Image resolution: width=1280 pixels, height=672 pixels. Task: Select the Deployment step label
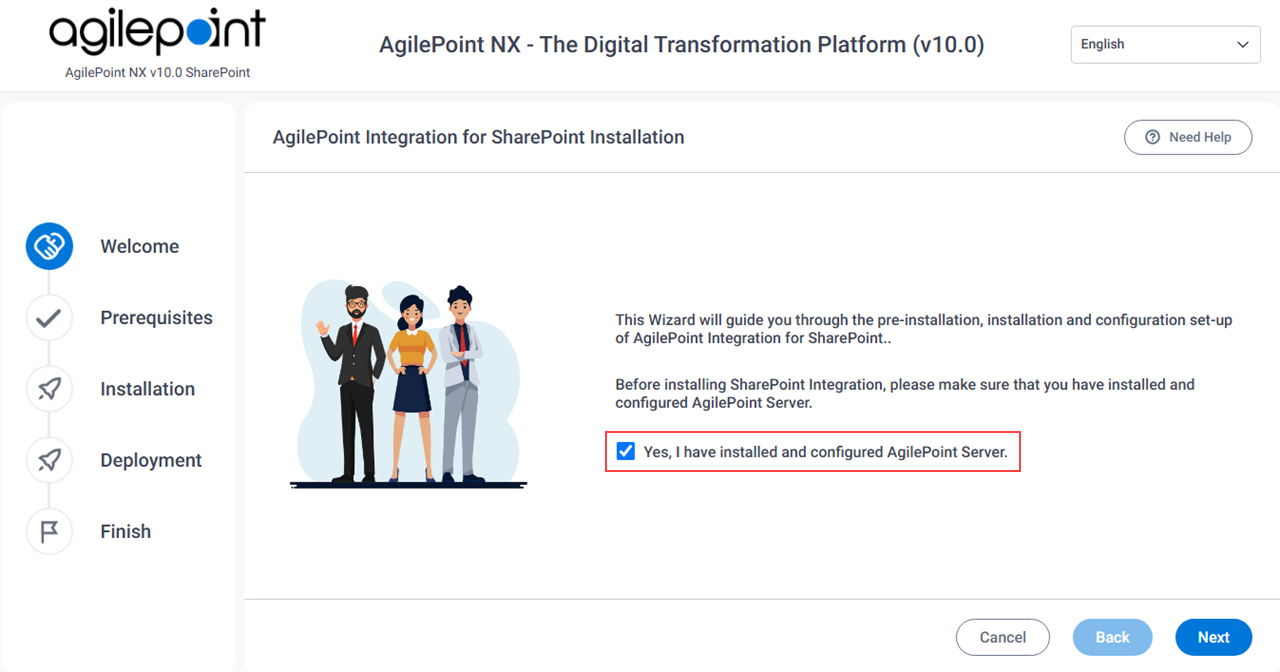151,460
